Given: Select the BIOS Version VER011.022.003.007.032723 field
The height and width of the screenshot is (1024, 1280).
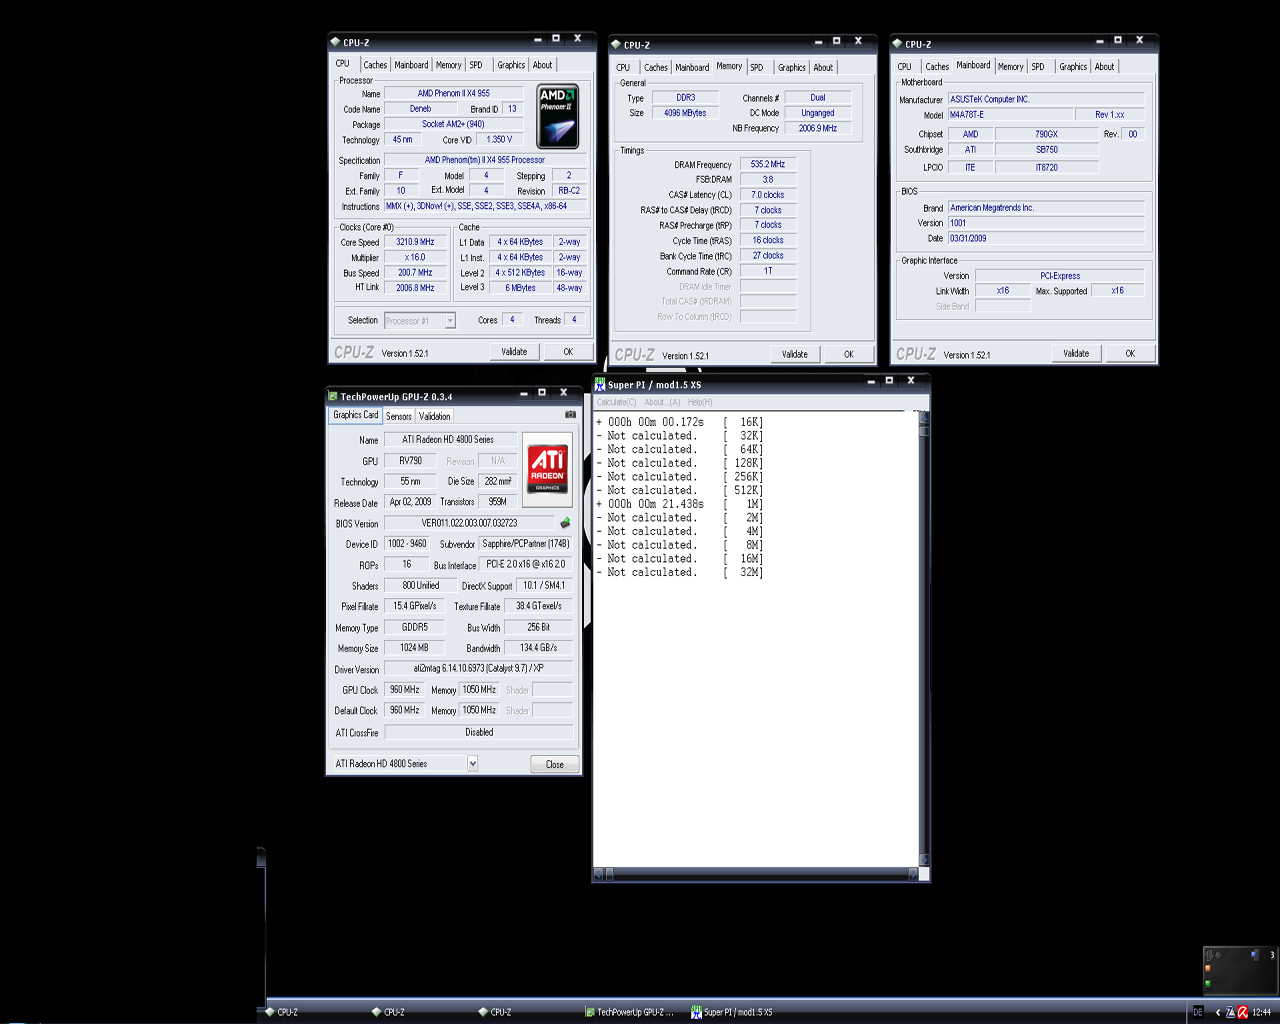Looking at the screenshot, I should point(470,523).
